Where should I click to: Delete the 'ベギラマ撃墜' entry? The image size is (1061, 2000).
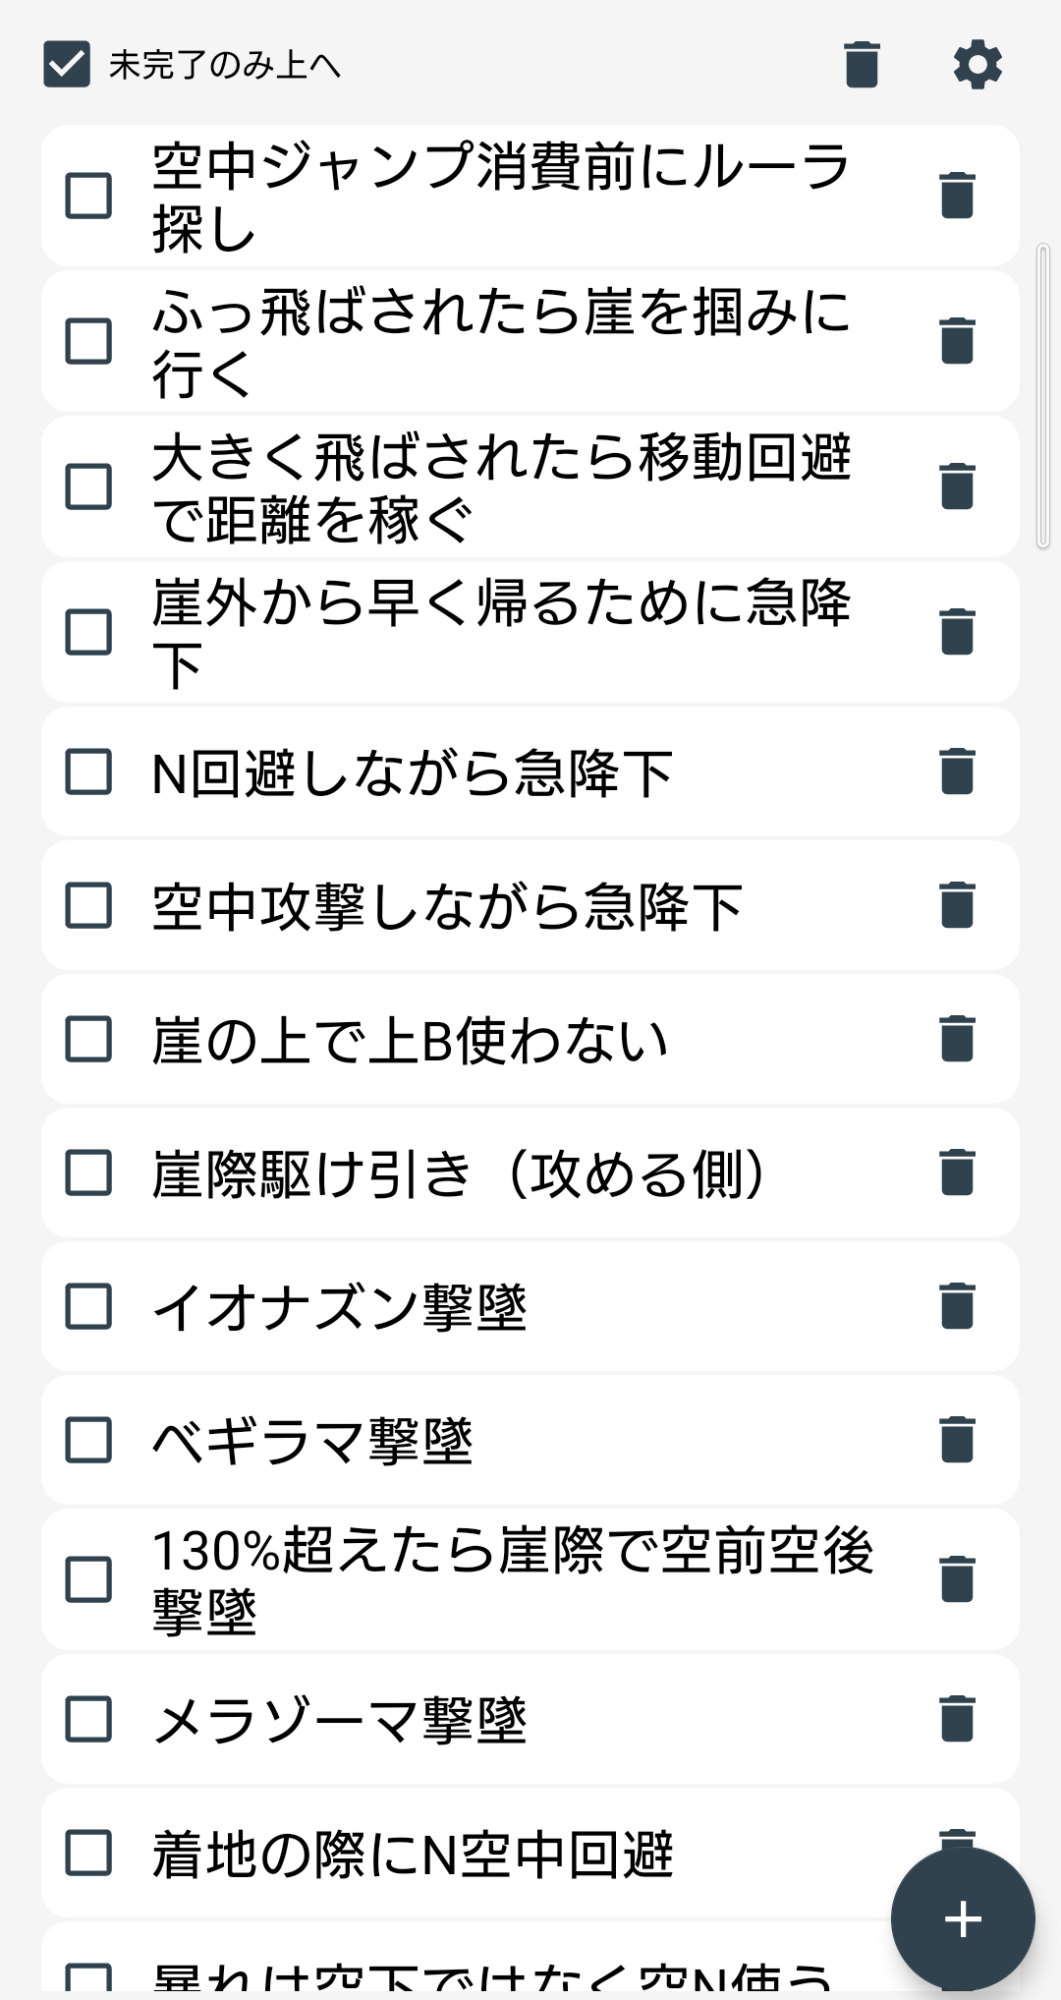click(957, 1440)
